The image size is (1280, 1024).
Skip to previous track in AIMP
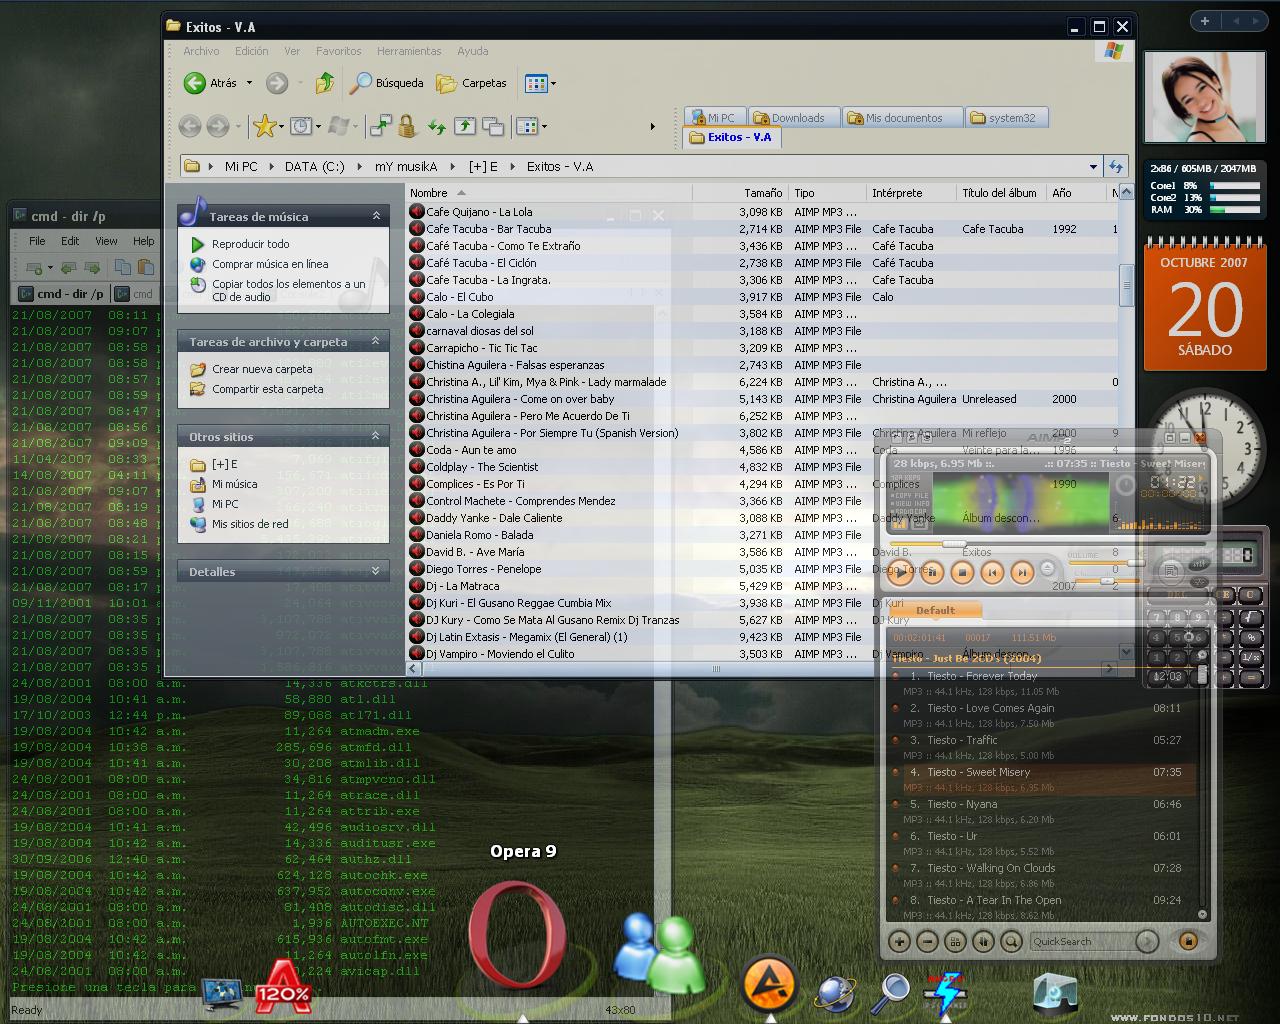(992, 572)
